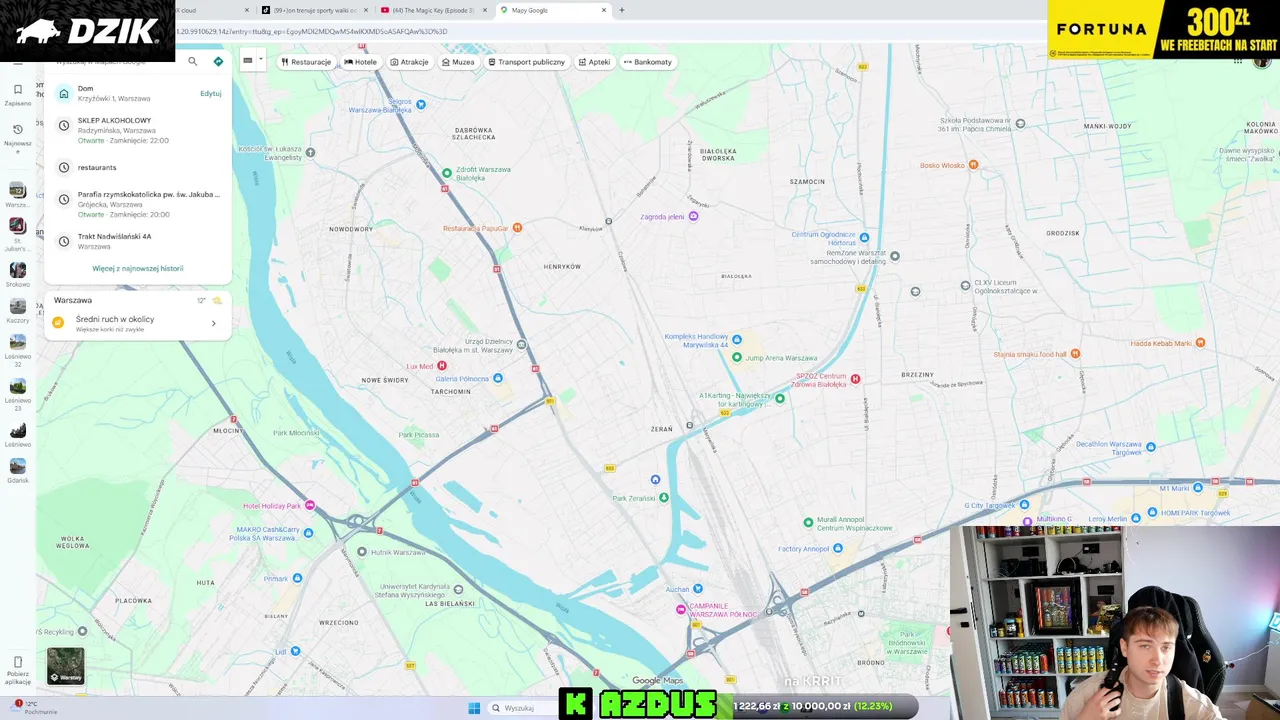
Task: Select the Decathlon Warszawa Targówek pin
Action: pos(1151,447)
